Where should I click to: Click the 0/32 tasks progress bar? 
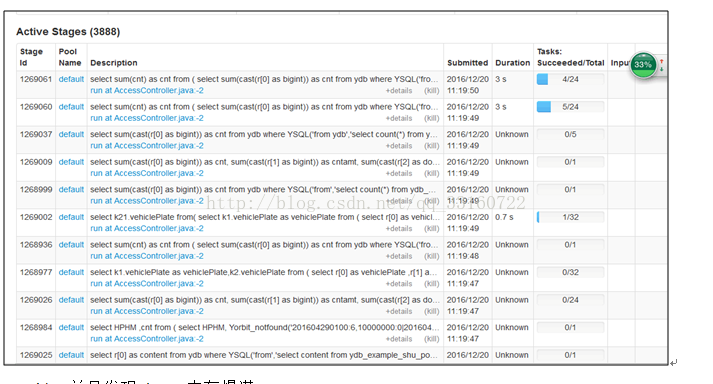coord(570,272)
